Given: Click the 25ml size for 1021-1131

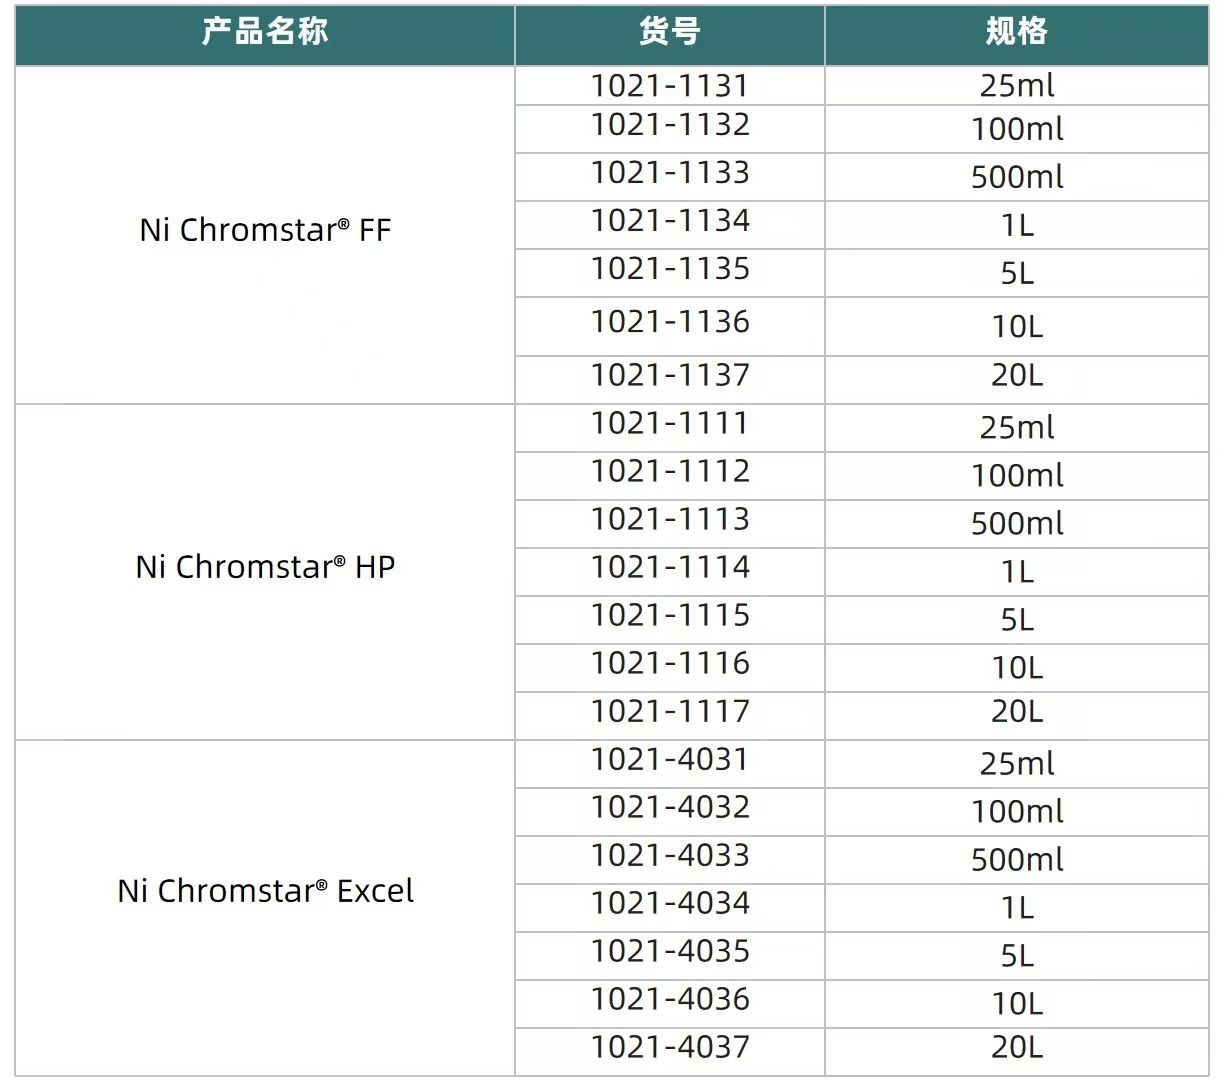Looking at the screenshot, I should 1016,86.
